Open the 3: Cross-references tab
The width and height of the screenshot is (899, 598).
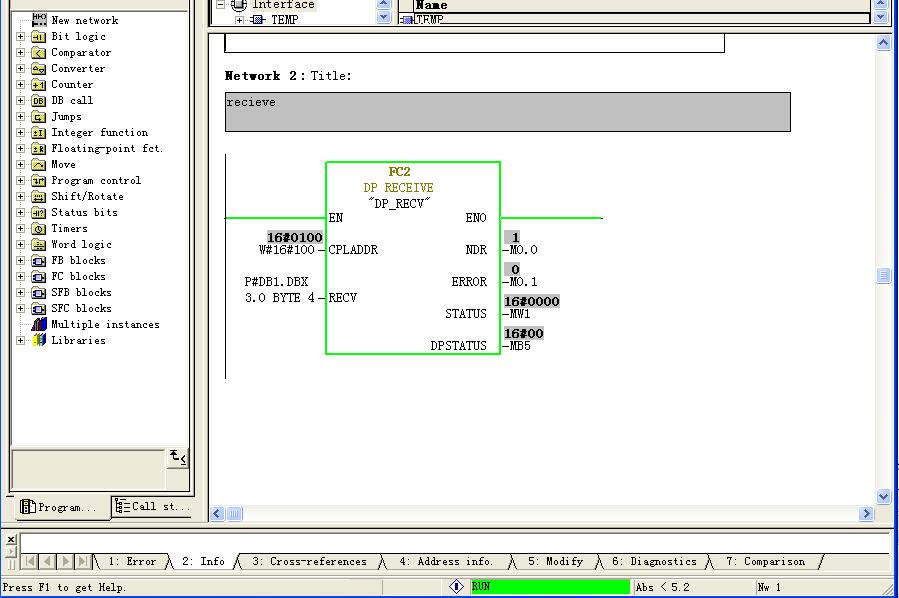coord(310,562)
